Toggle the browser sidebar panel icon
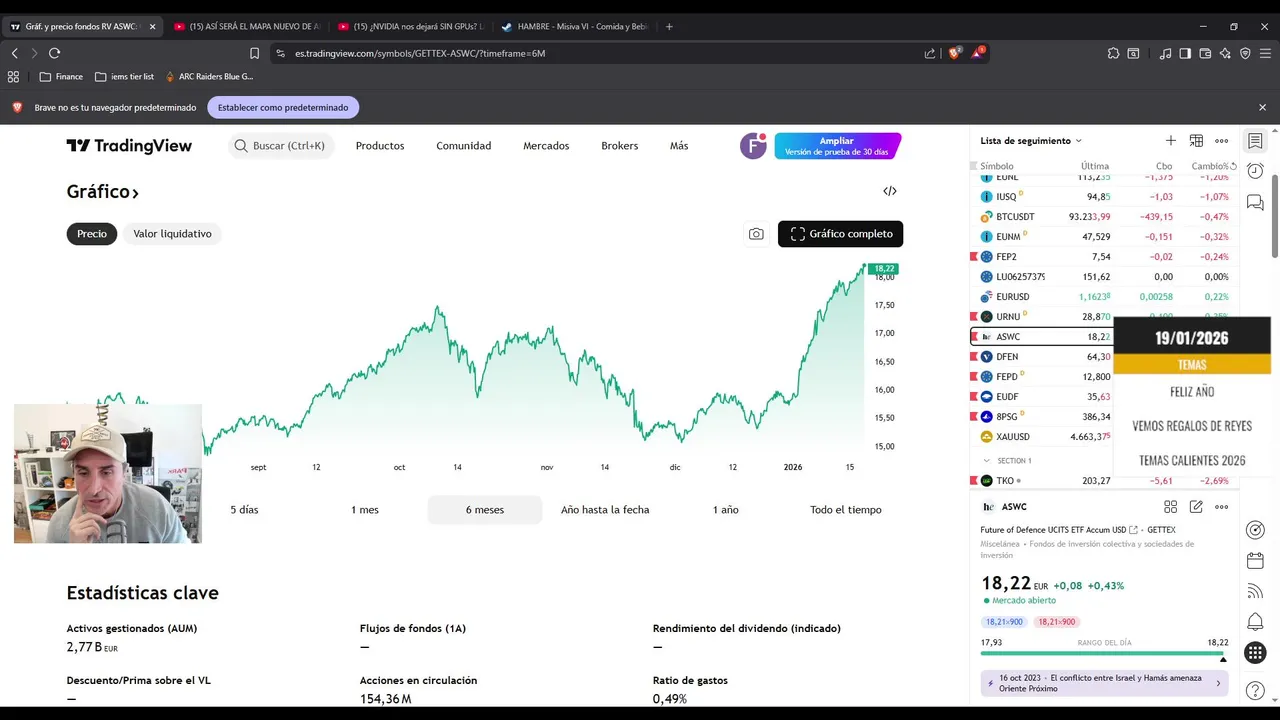 [x=1185, y=53]
